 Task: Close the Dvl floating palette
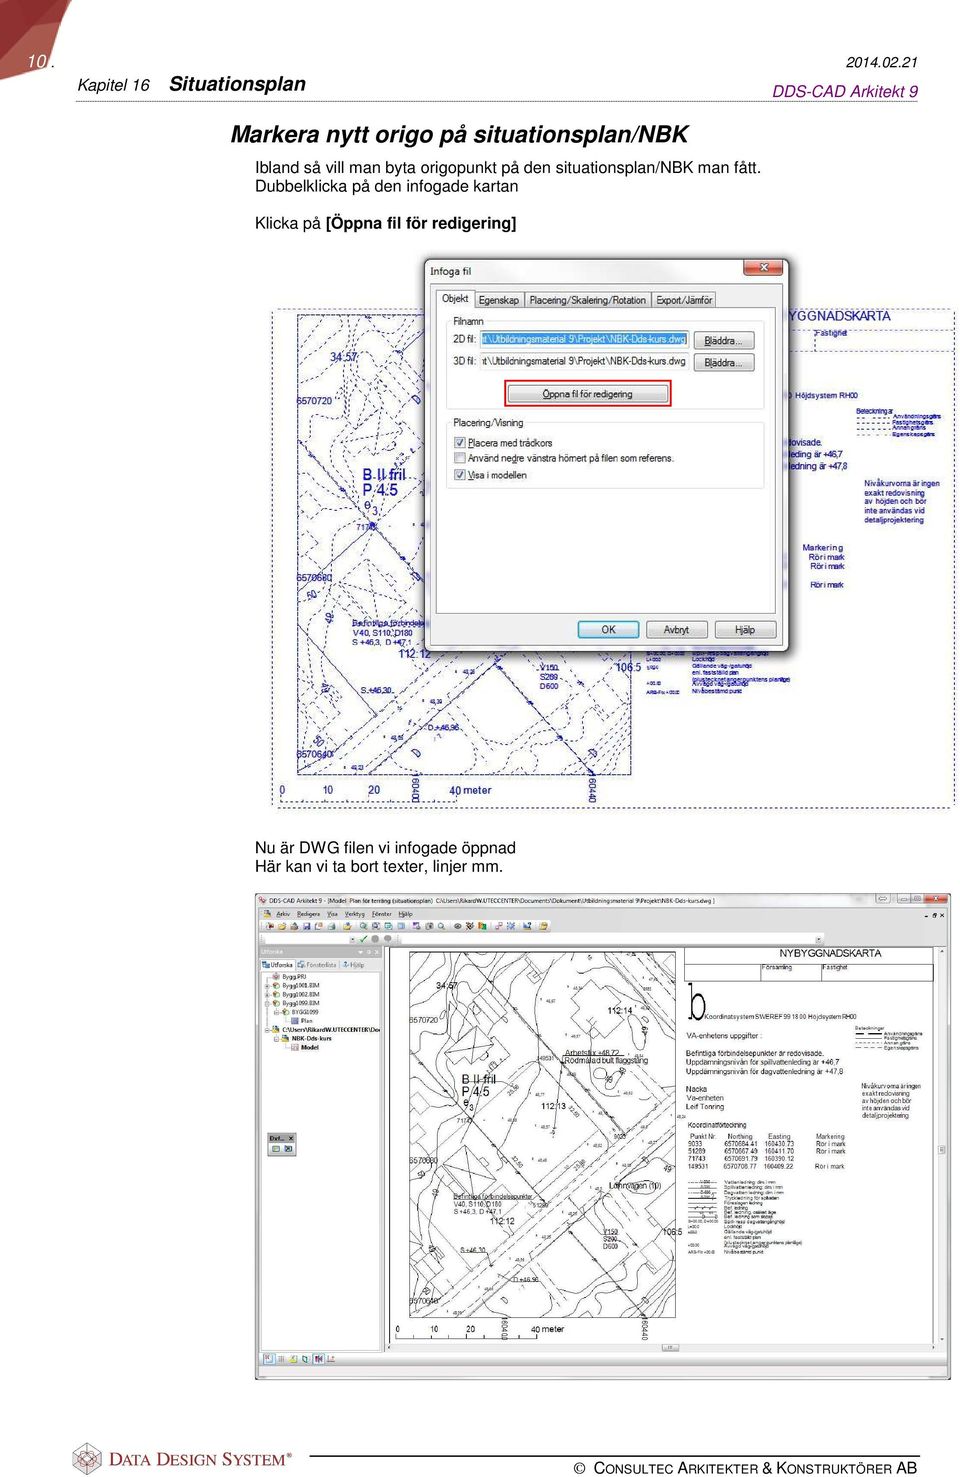click(x=291, y=1138)
